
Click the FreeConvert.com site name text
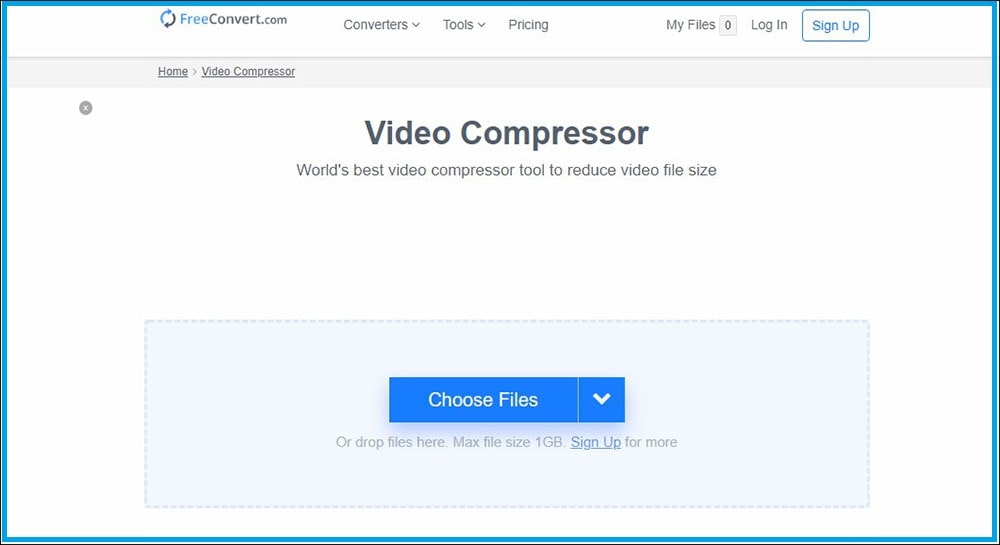(x=233, y=19)
